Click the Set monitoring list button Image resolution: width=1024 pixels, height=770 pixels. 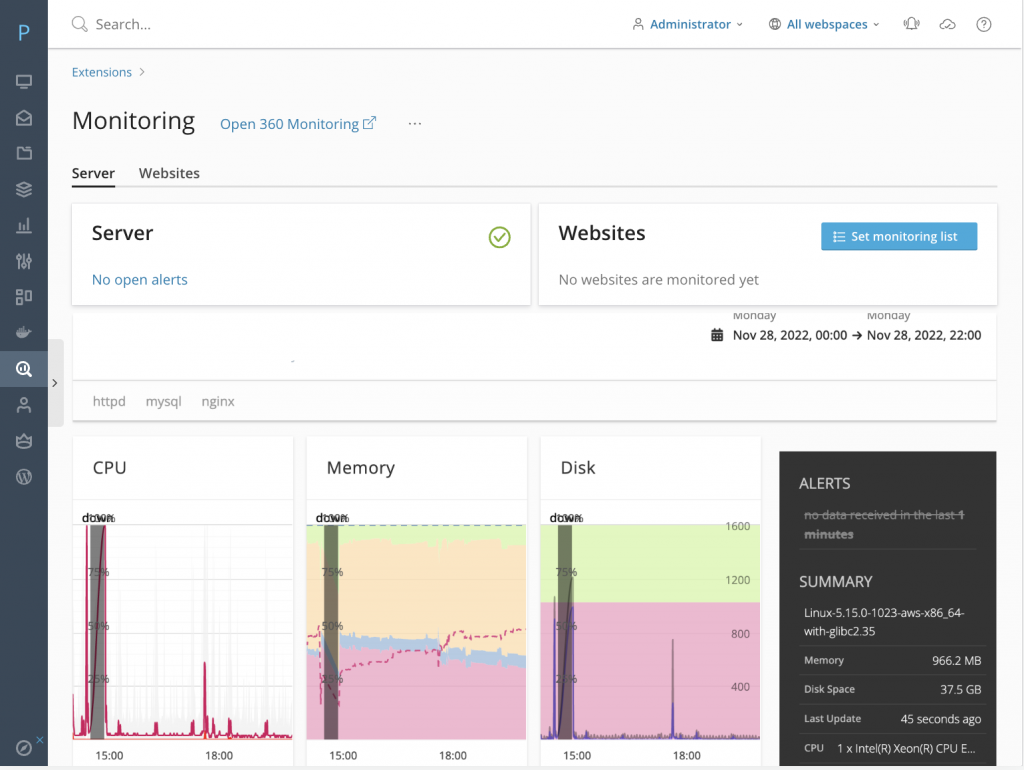tap(899, 236)
